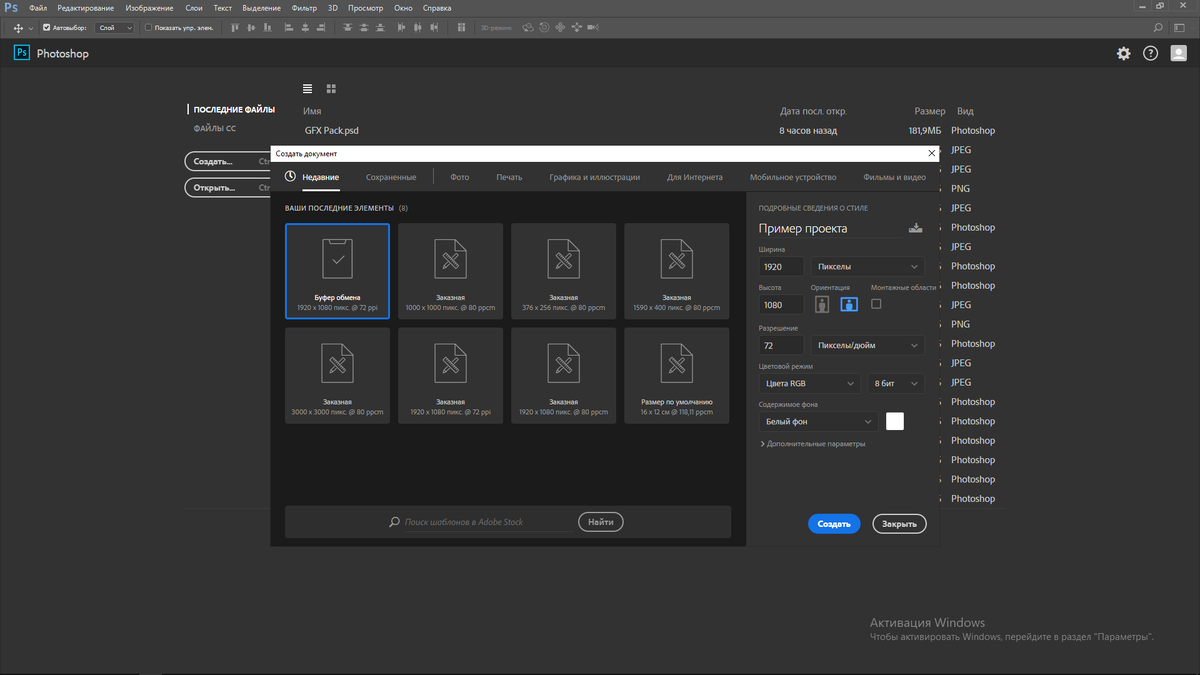Viewport: 1200px width, 675px height.
Task: Choose landscape orientation icon
Action: click(848, 304)
